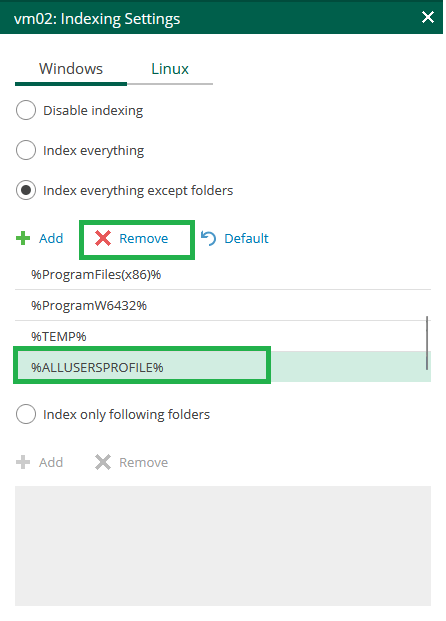
Task: Click the grayed-out plus Add icon
Action: [x=23, y=462]
